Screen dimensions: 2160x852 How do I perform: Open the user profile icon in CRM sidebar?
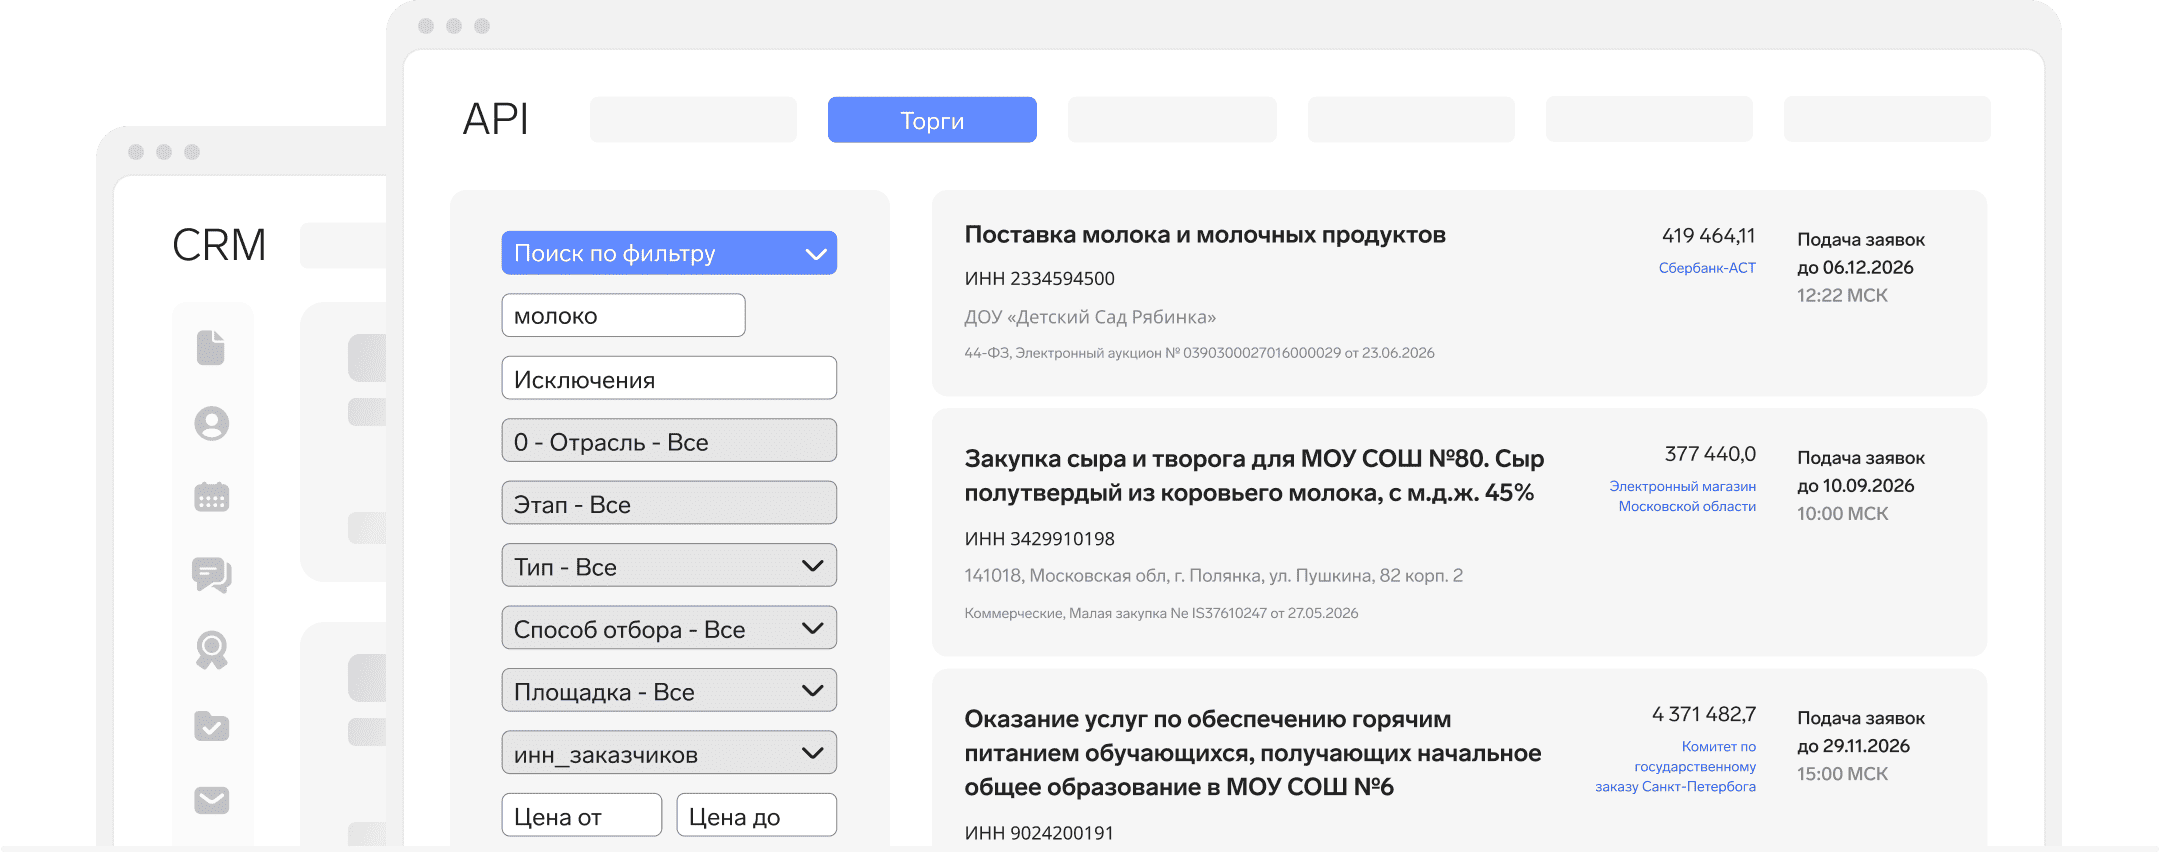211,423
